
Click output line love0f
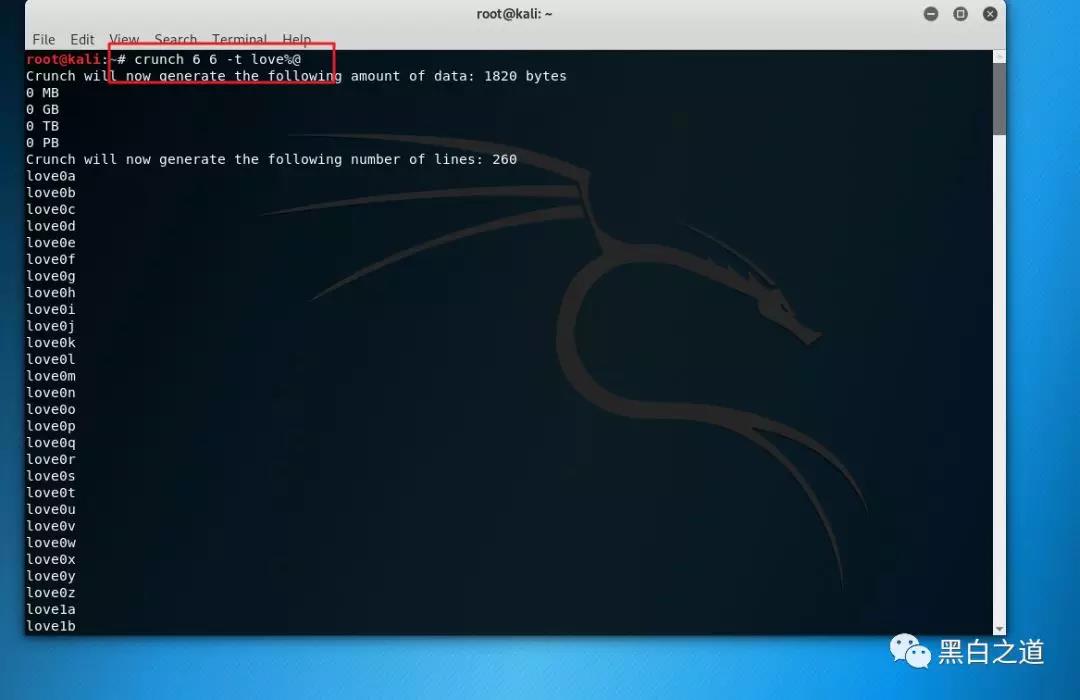coord(51,259)
